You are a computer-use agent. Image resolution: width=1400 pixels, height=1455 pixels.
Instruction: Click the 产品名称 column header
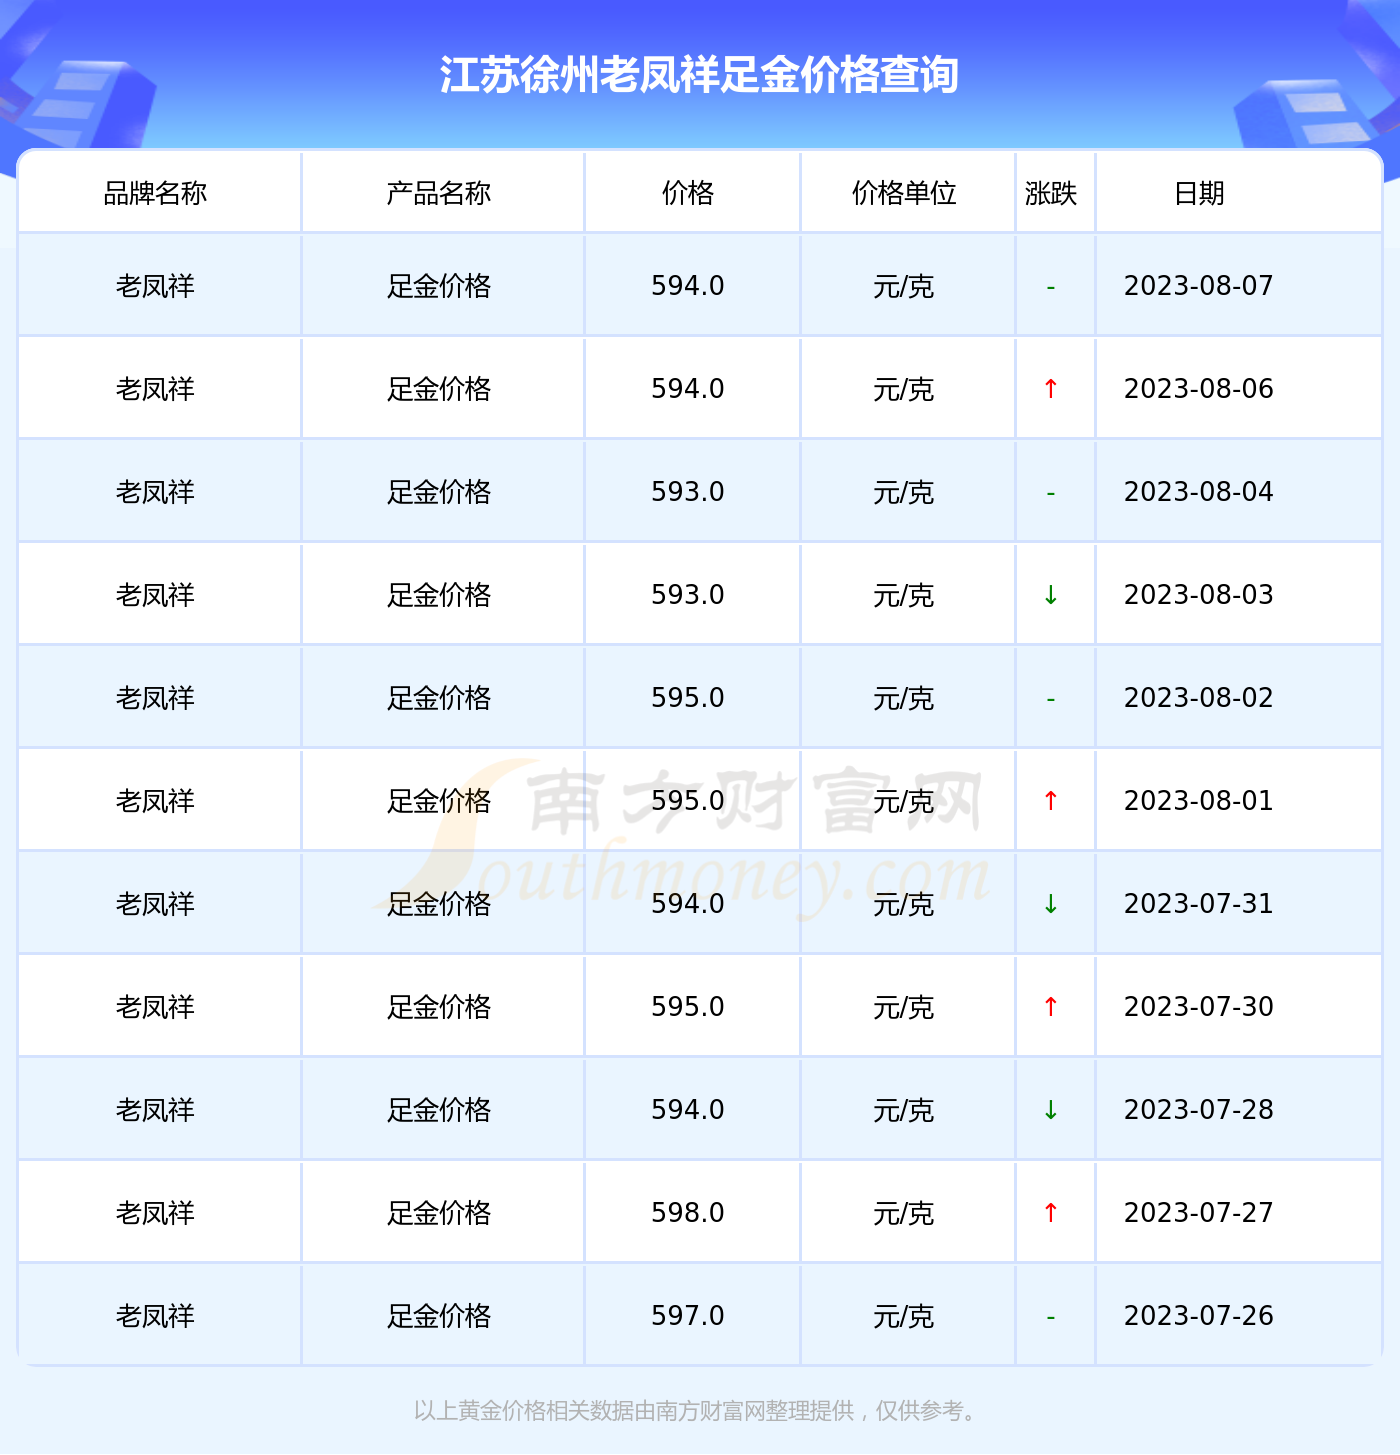coord(439,193)
